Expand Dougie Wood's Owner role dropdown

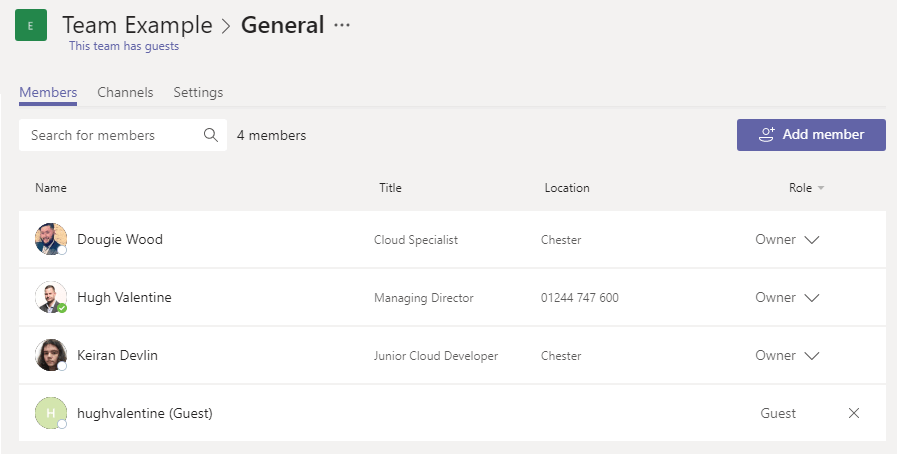coord(811,240)
